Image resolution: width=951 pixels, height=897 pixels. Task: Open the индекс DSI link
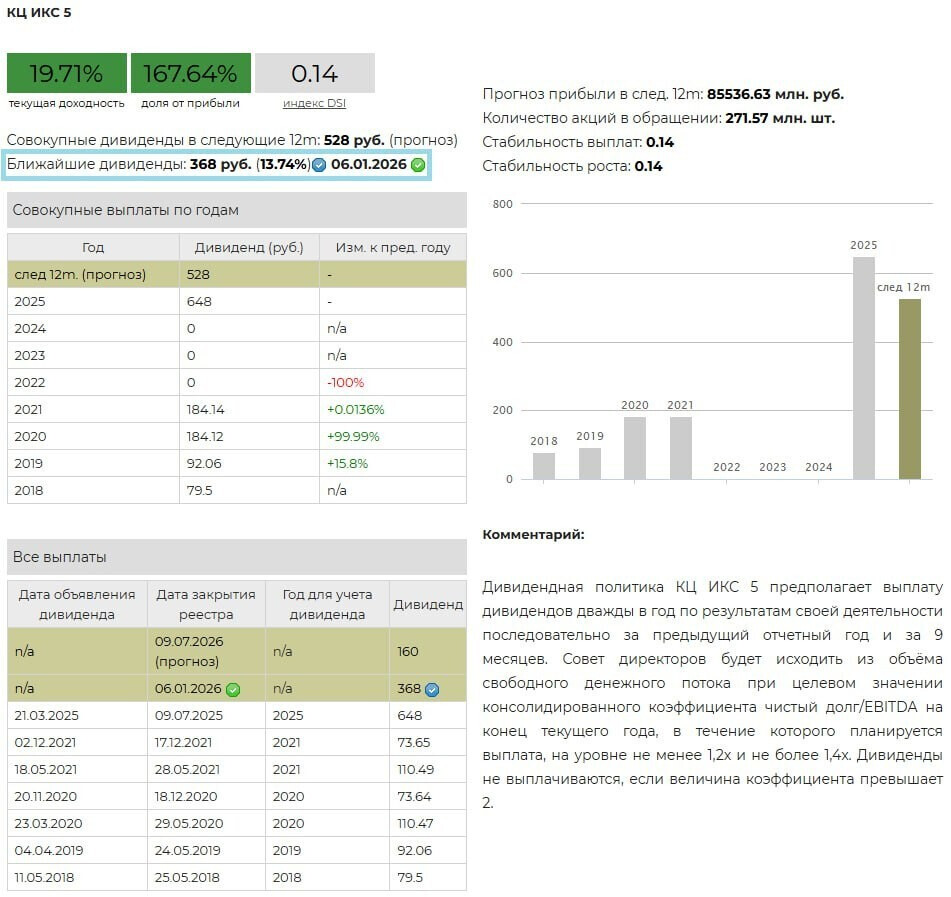point(314,103)
